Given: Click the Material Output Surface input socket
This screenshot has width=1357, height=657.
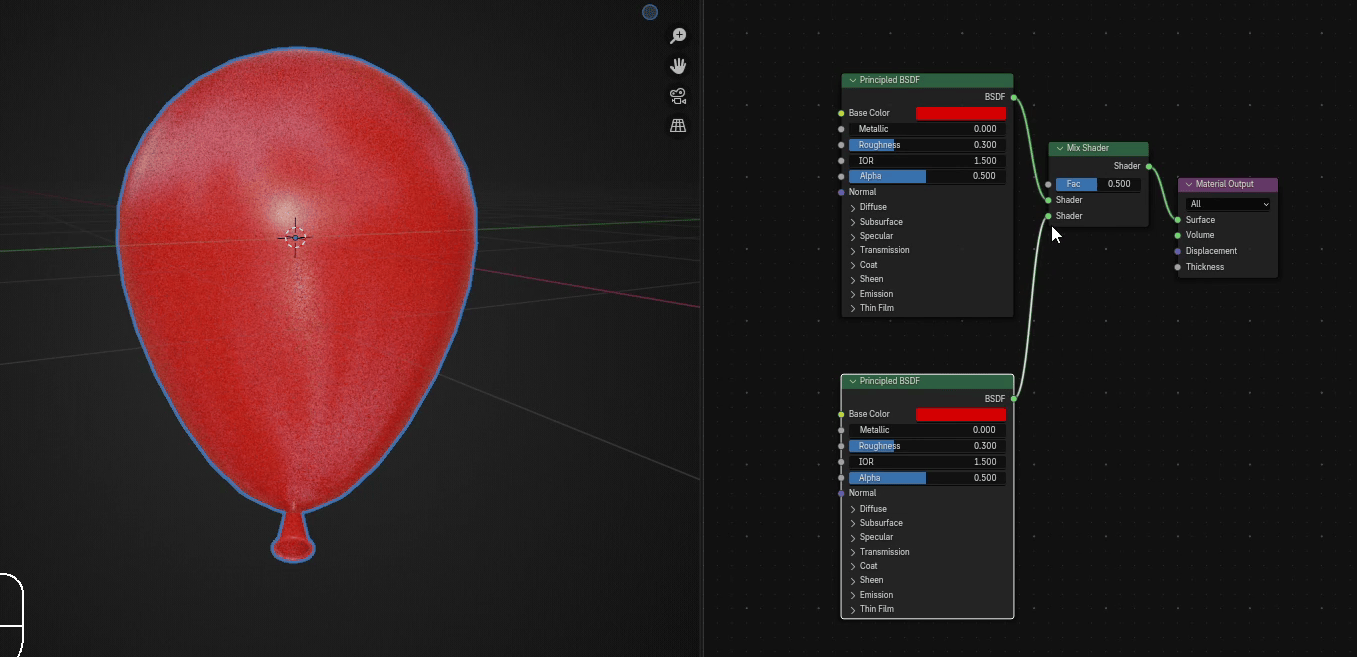Looking at the screenshot, I should click(x=1178, y=220).
